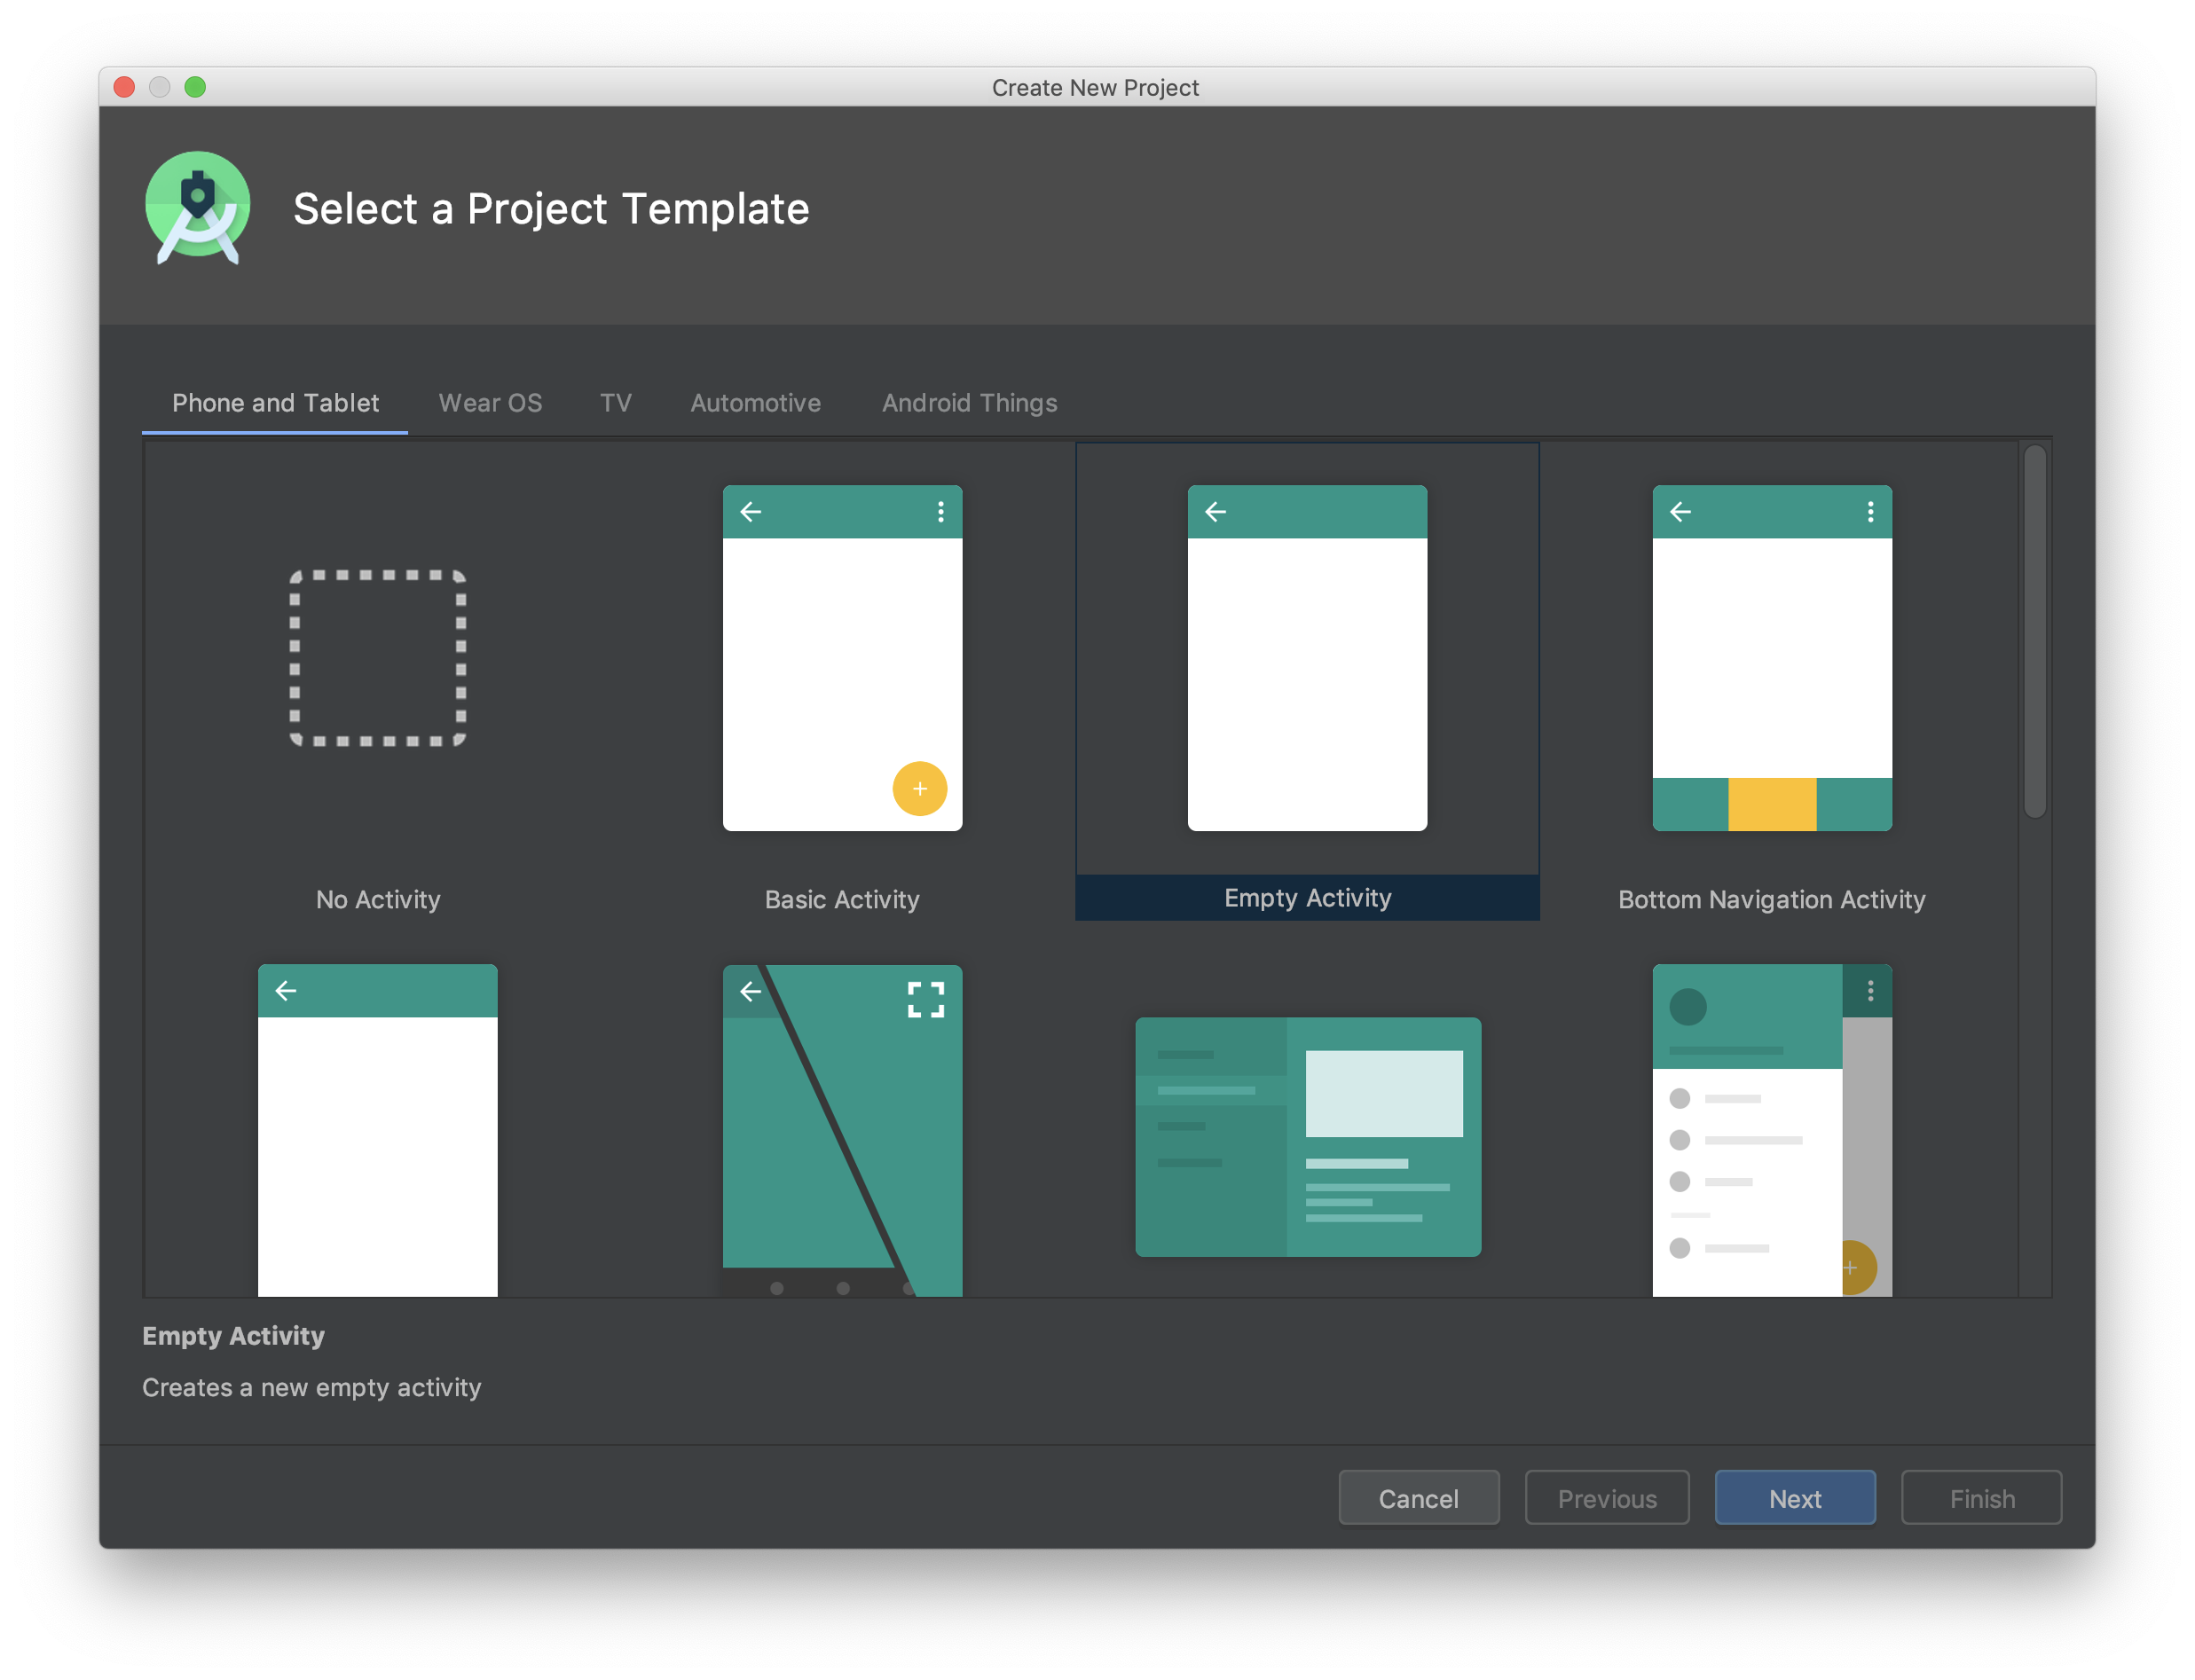Click the yellow bottom navigation bar segment
The height and width of the screenshot is (1680, 2195).
[x=1771, y=804]
